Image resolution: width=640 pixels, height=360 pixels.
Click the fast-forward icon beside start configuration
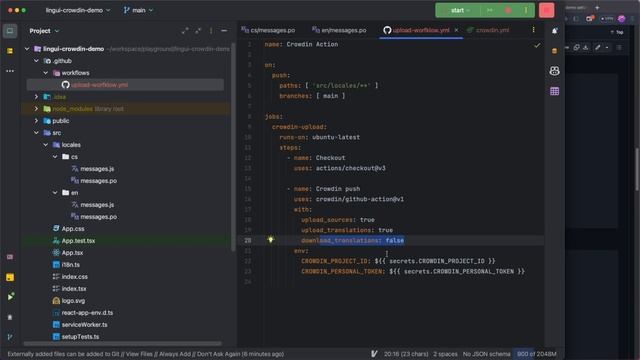(490, 10)
